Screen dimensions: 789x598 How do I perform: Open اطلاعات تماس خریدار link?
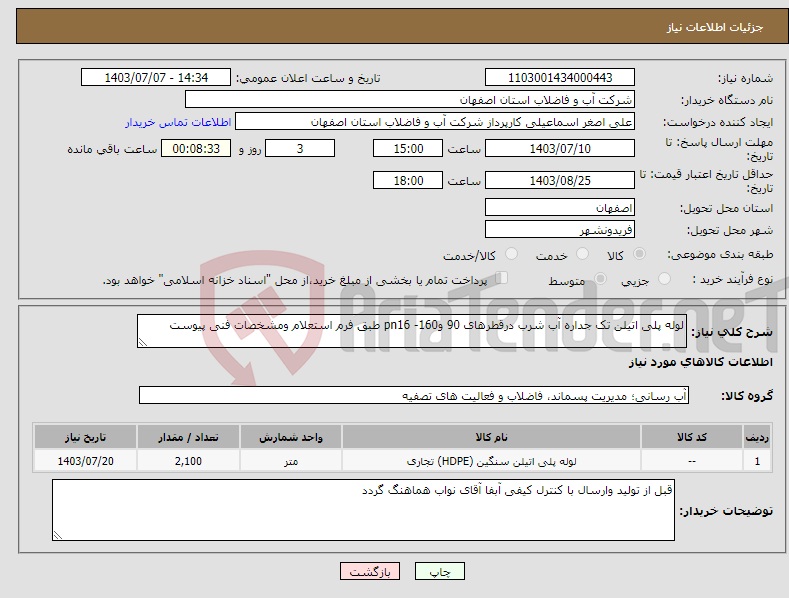pyautogui.click(x=178, y=122)
